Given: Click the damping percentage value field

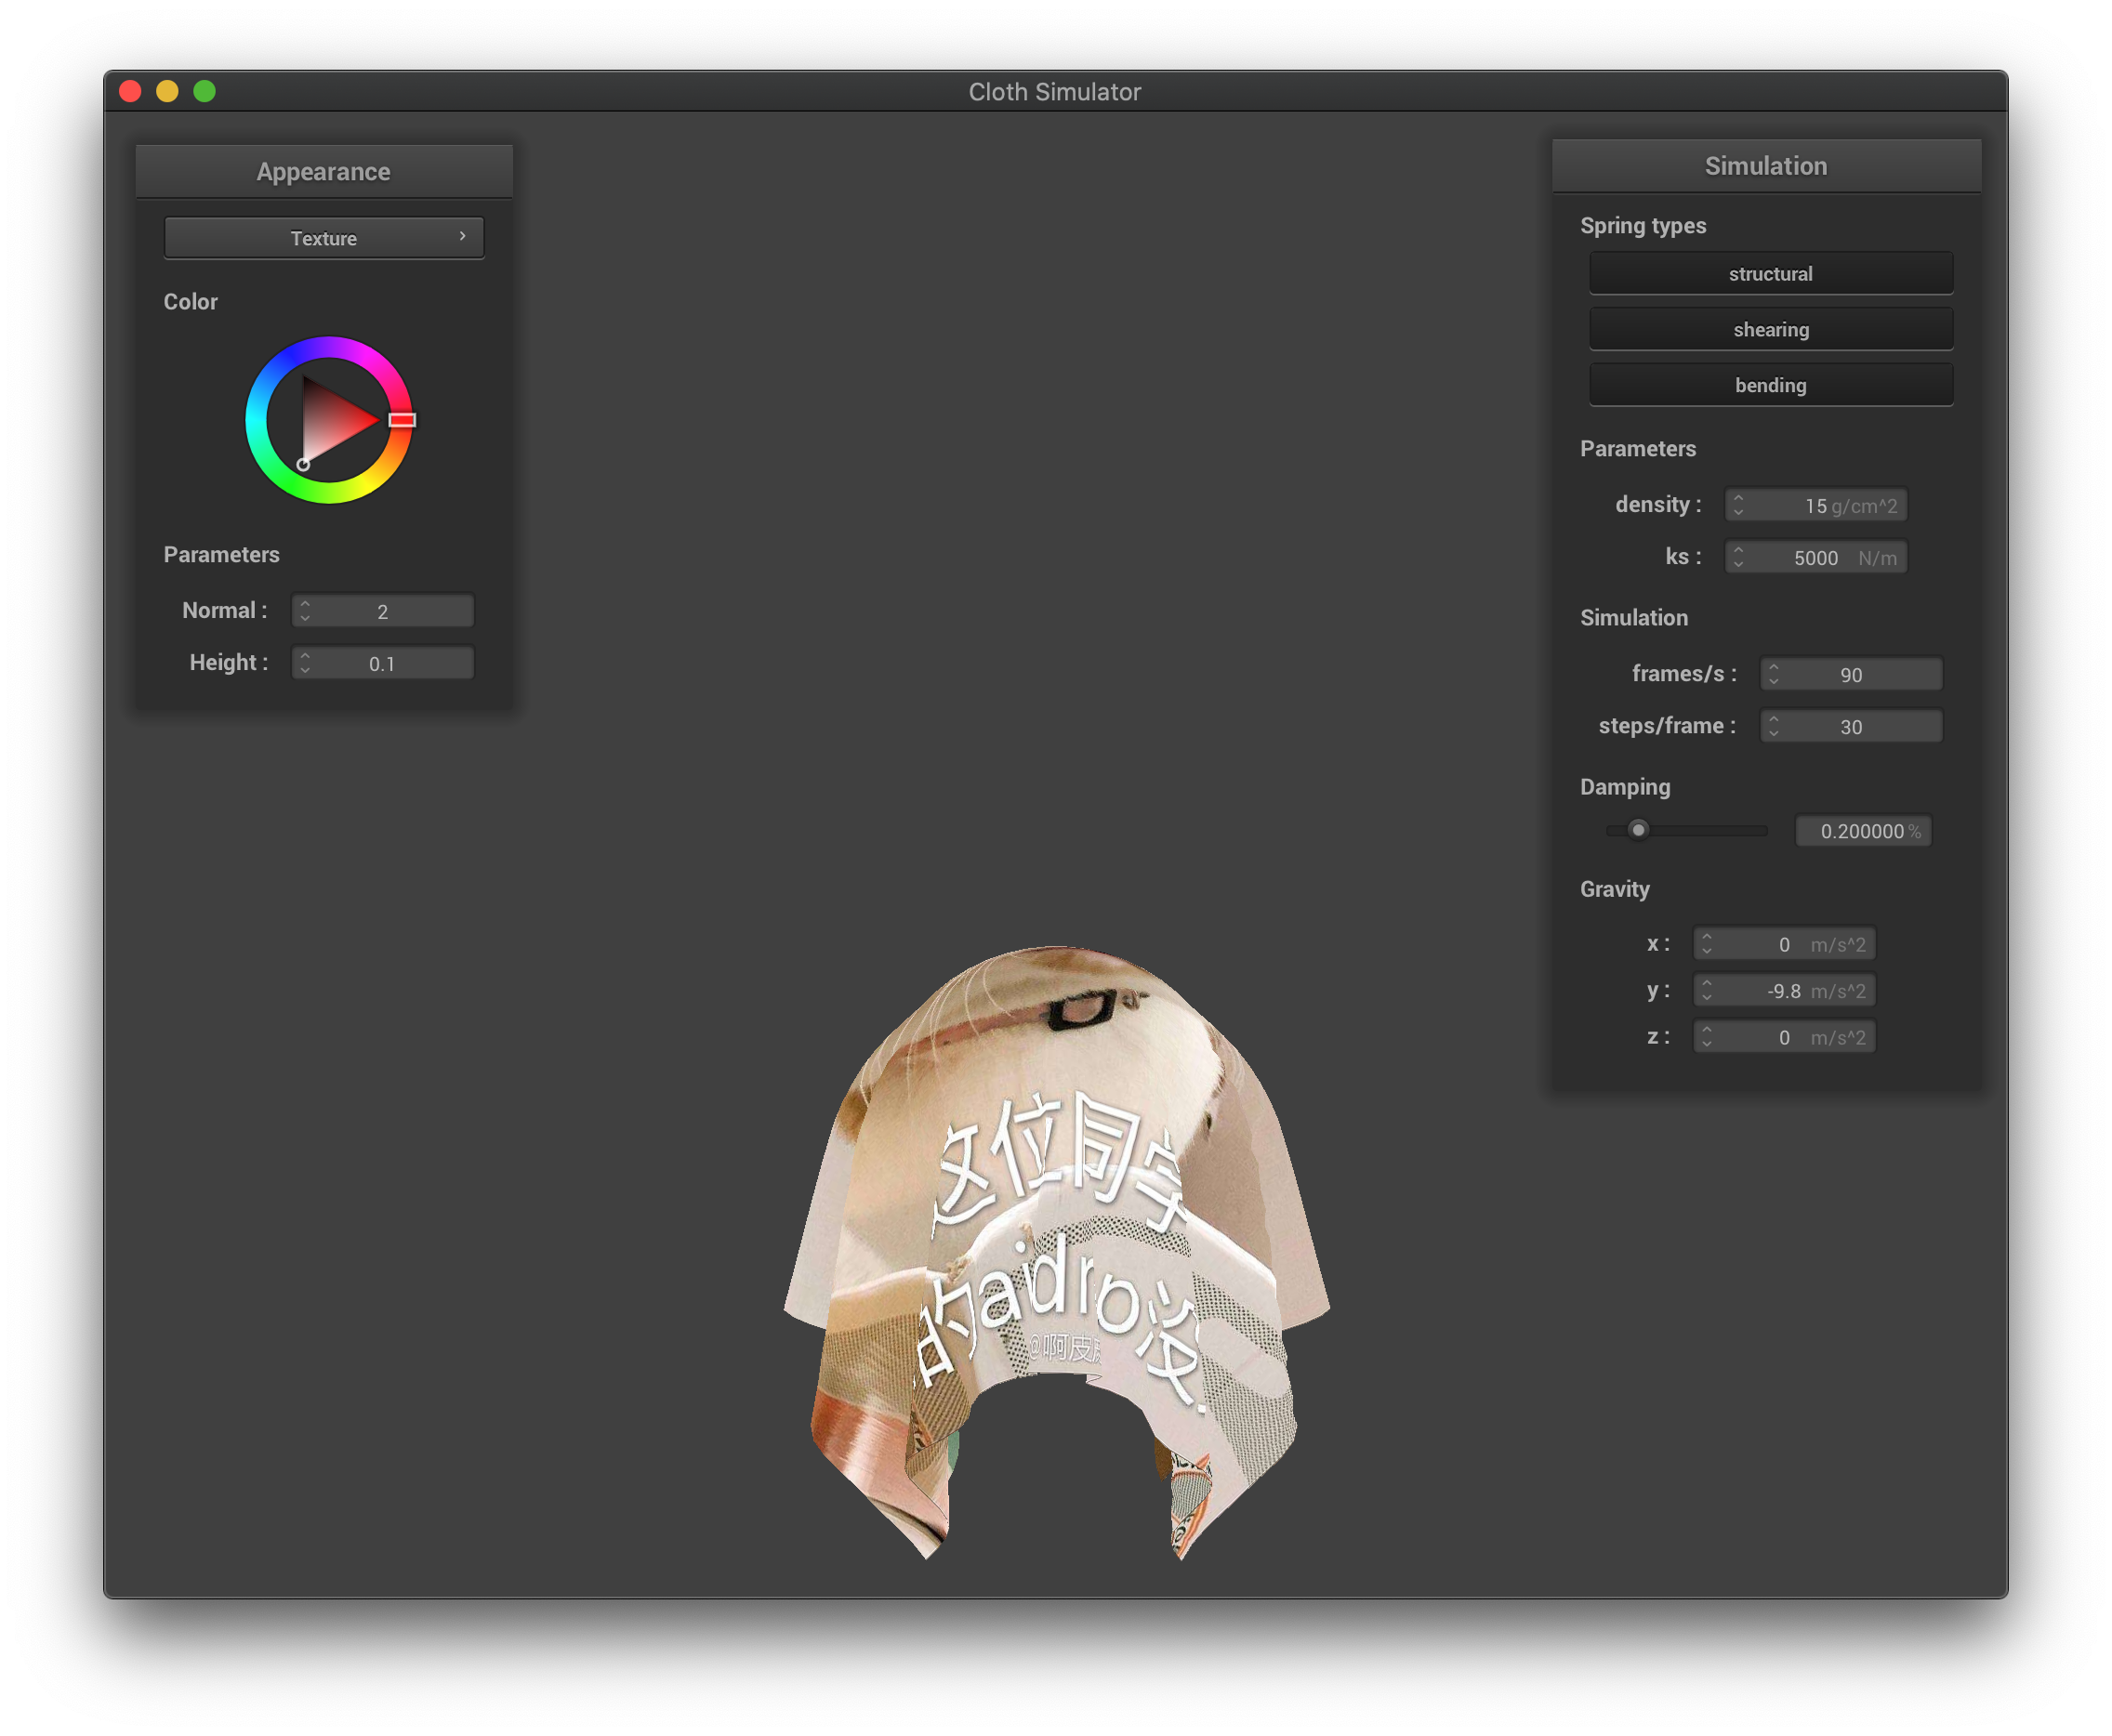Looking at the screenshot, I should [x=1862, y=831].
